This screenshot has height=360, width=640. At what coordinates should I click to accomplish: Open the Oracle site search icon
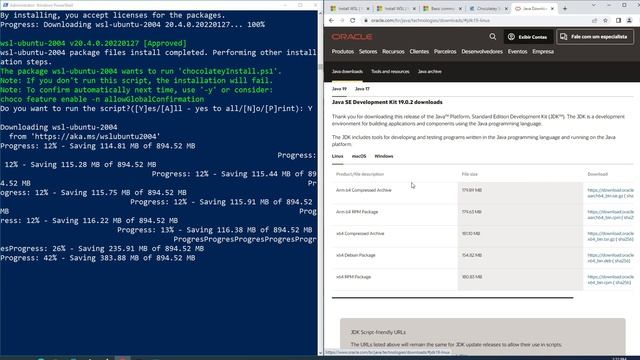click(x=493, y=37)
